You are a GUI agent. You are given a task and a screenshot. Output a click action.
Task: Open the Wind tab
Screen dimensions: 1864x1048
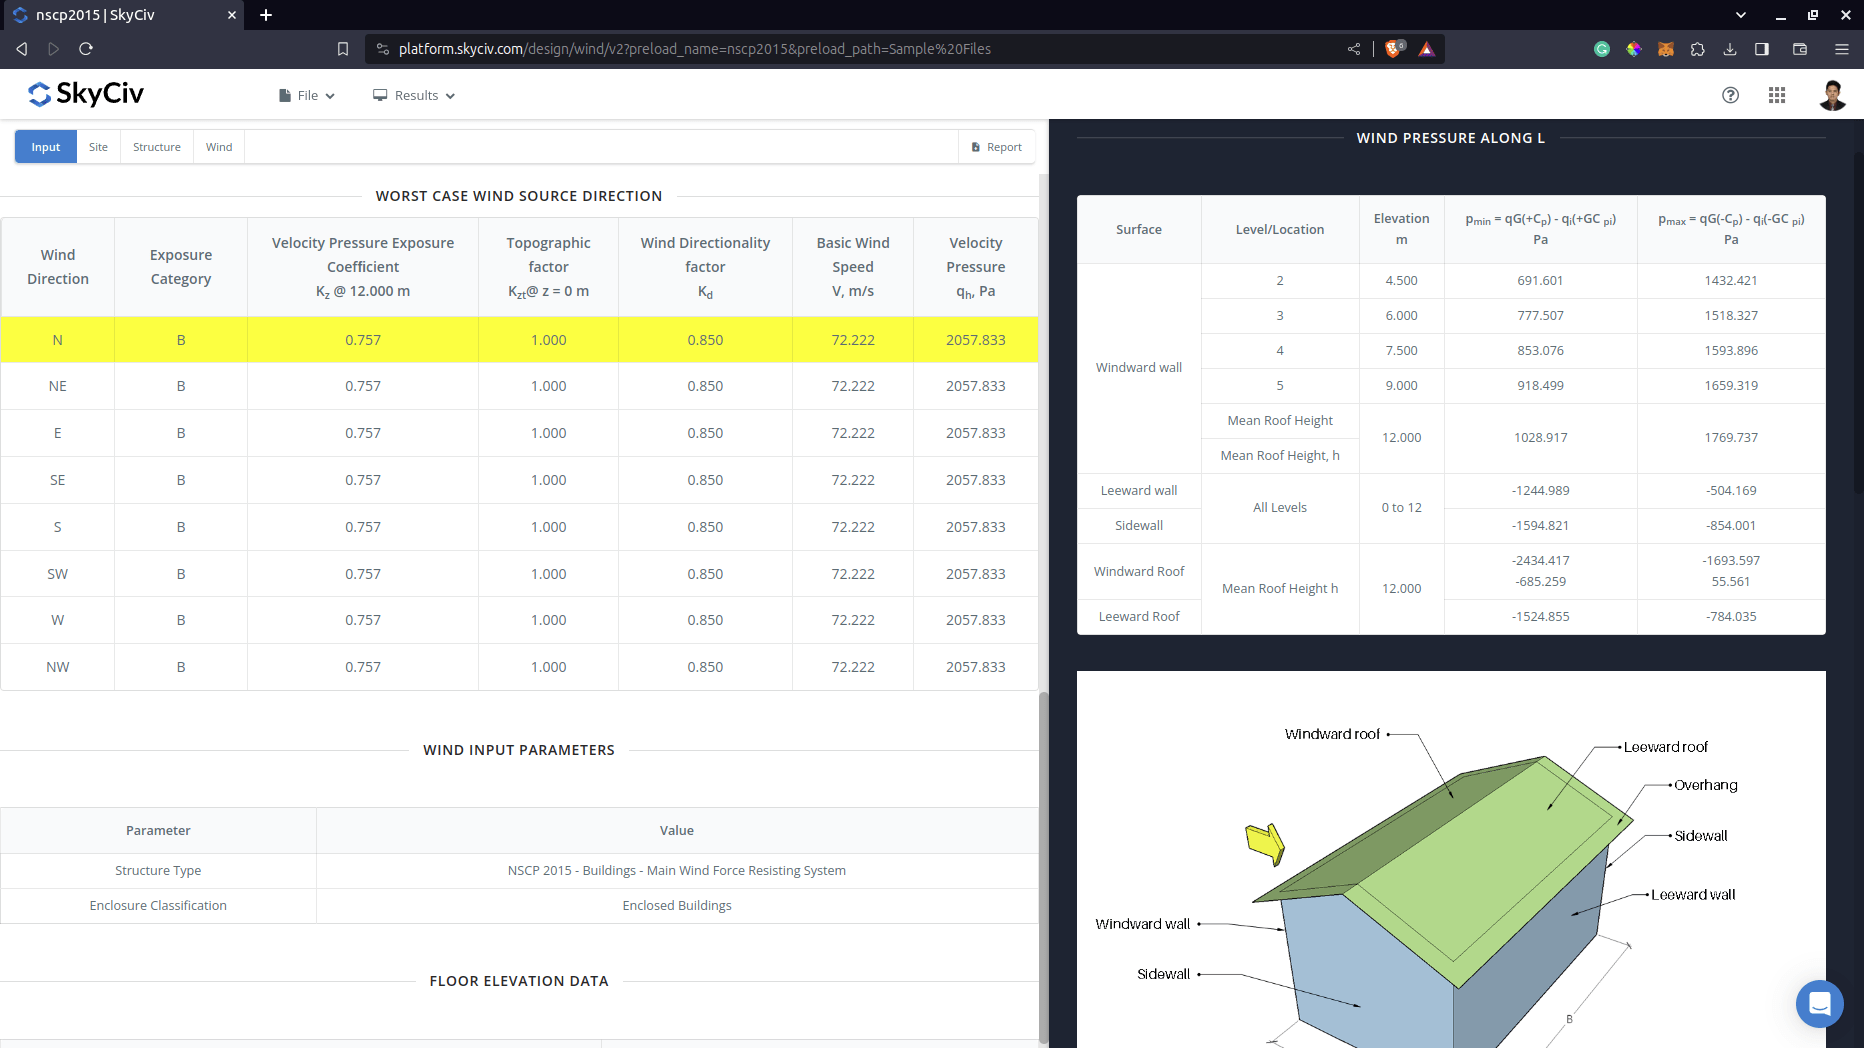coord(219,147)
